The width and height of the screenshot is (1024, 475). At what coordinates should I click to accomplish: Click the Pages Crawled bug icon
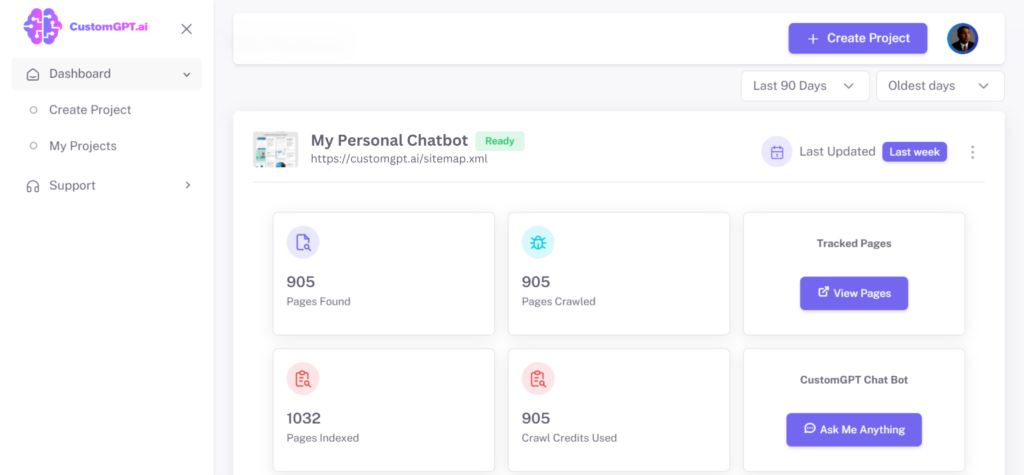[538, 242]
